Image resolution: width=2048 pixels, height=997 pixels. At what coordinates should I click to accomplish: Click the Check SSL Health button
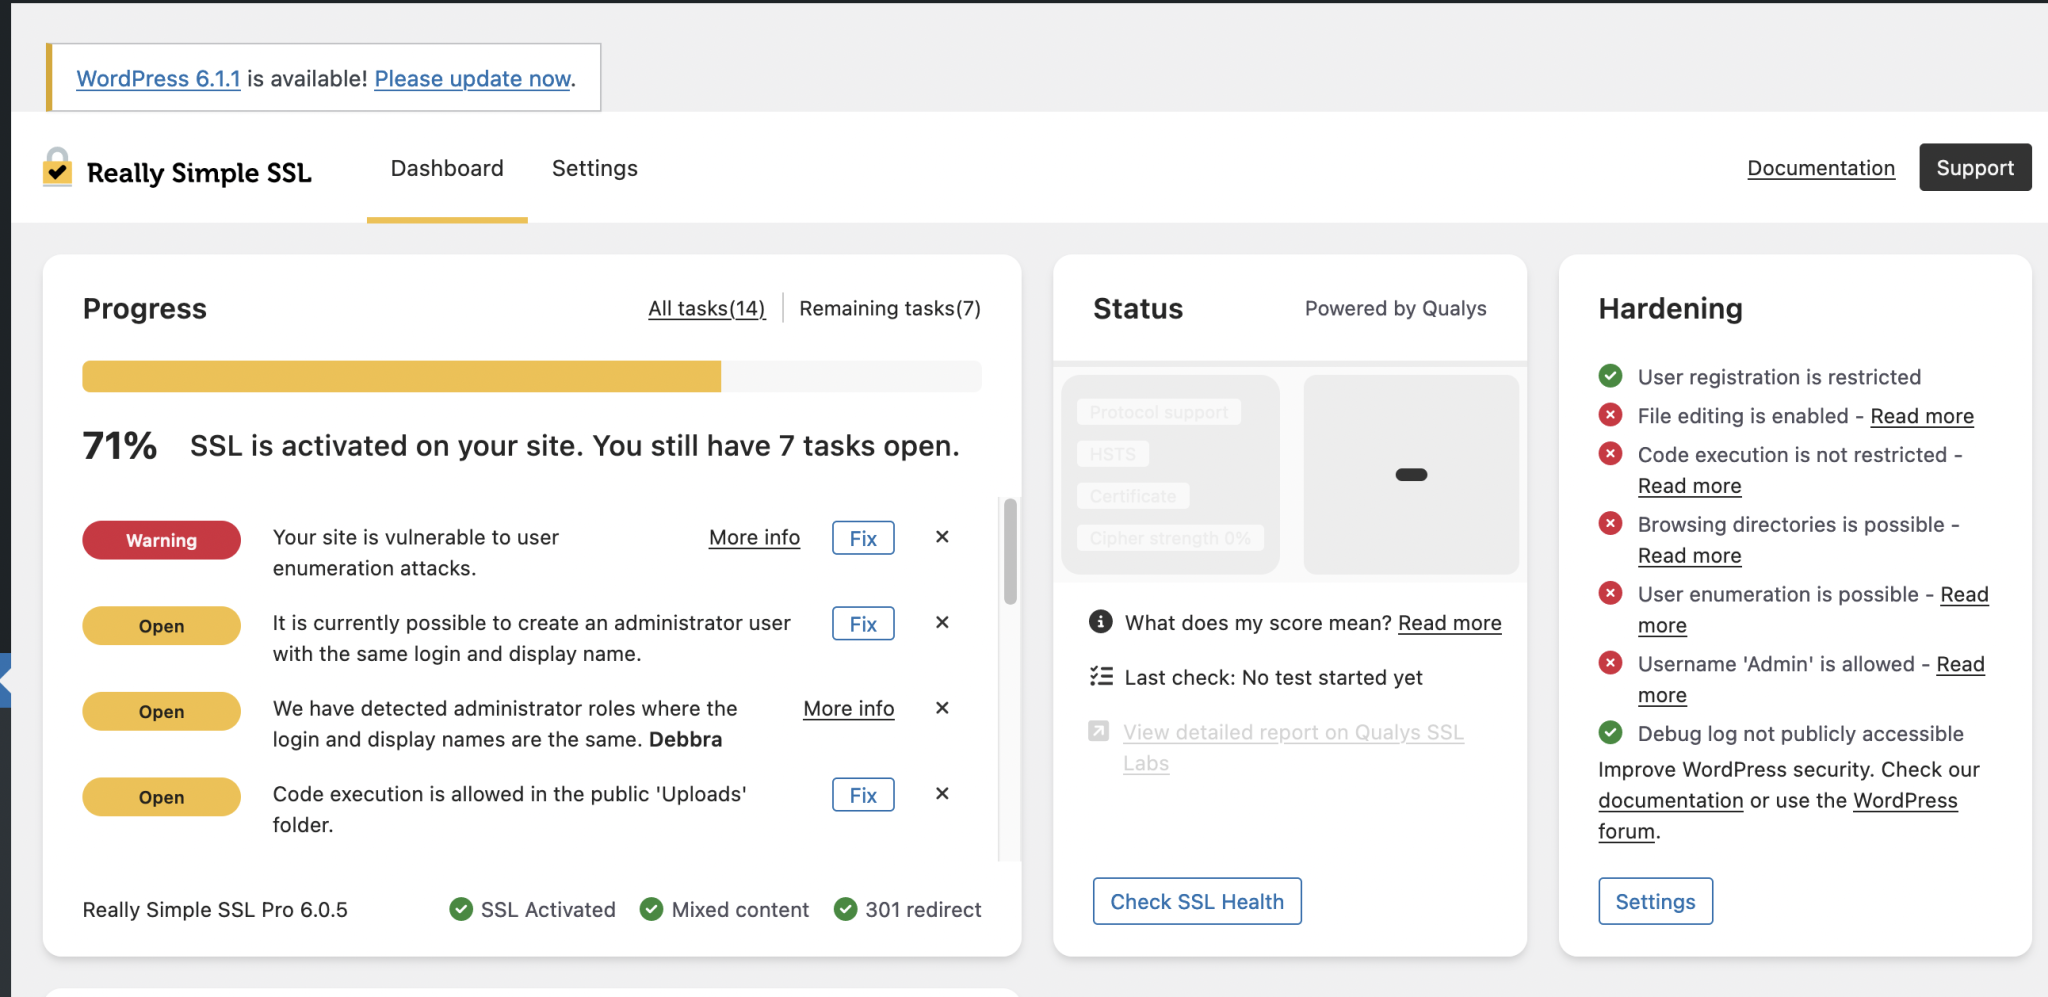(1197, 901)
